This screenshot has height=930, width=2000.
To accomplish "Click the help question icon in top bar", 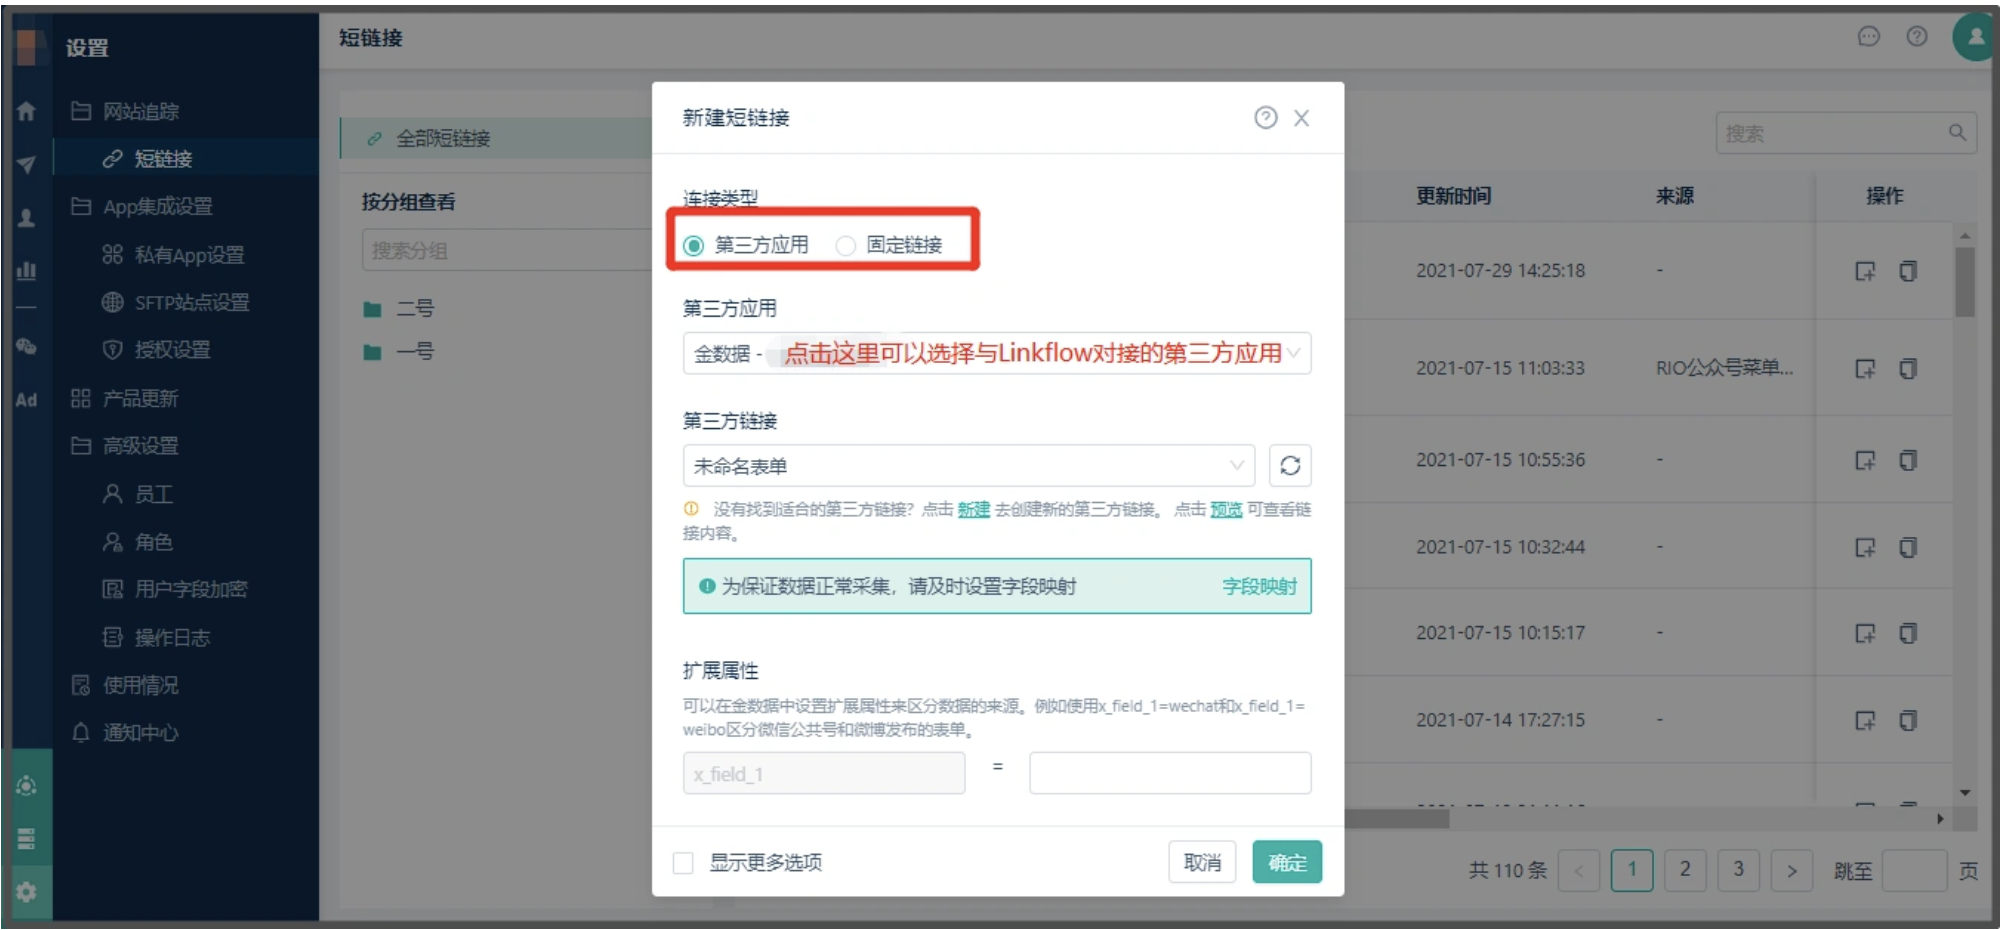I will pyautogui.click(x=1916, y=37).
